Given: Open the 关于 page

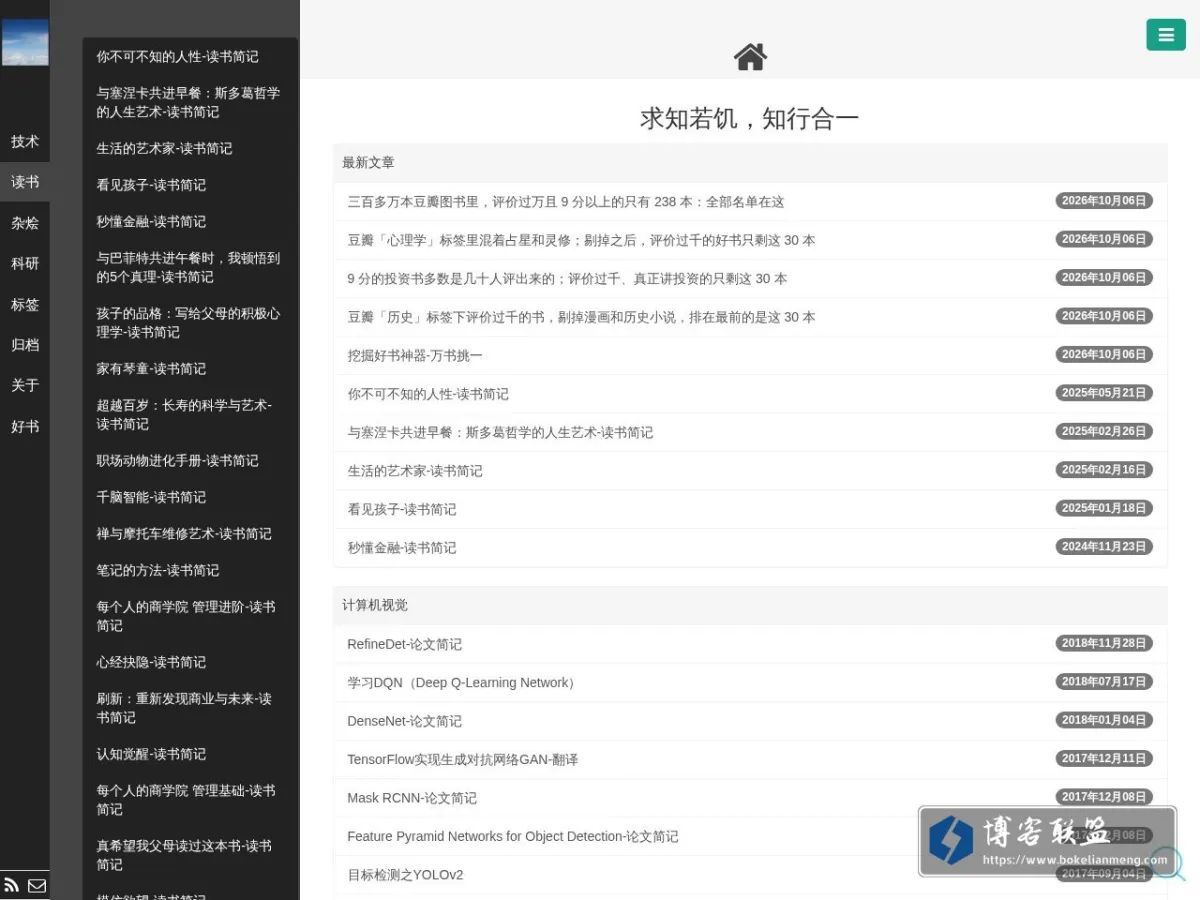Looking at the screenshot, I should pyautogui.click(x=25, y=385).
